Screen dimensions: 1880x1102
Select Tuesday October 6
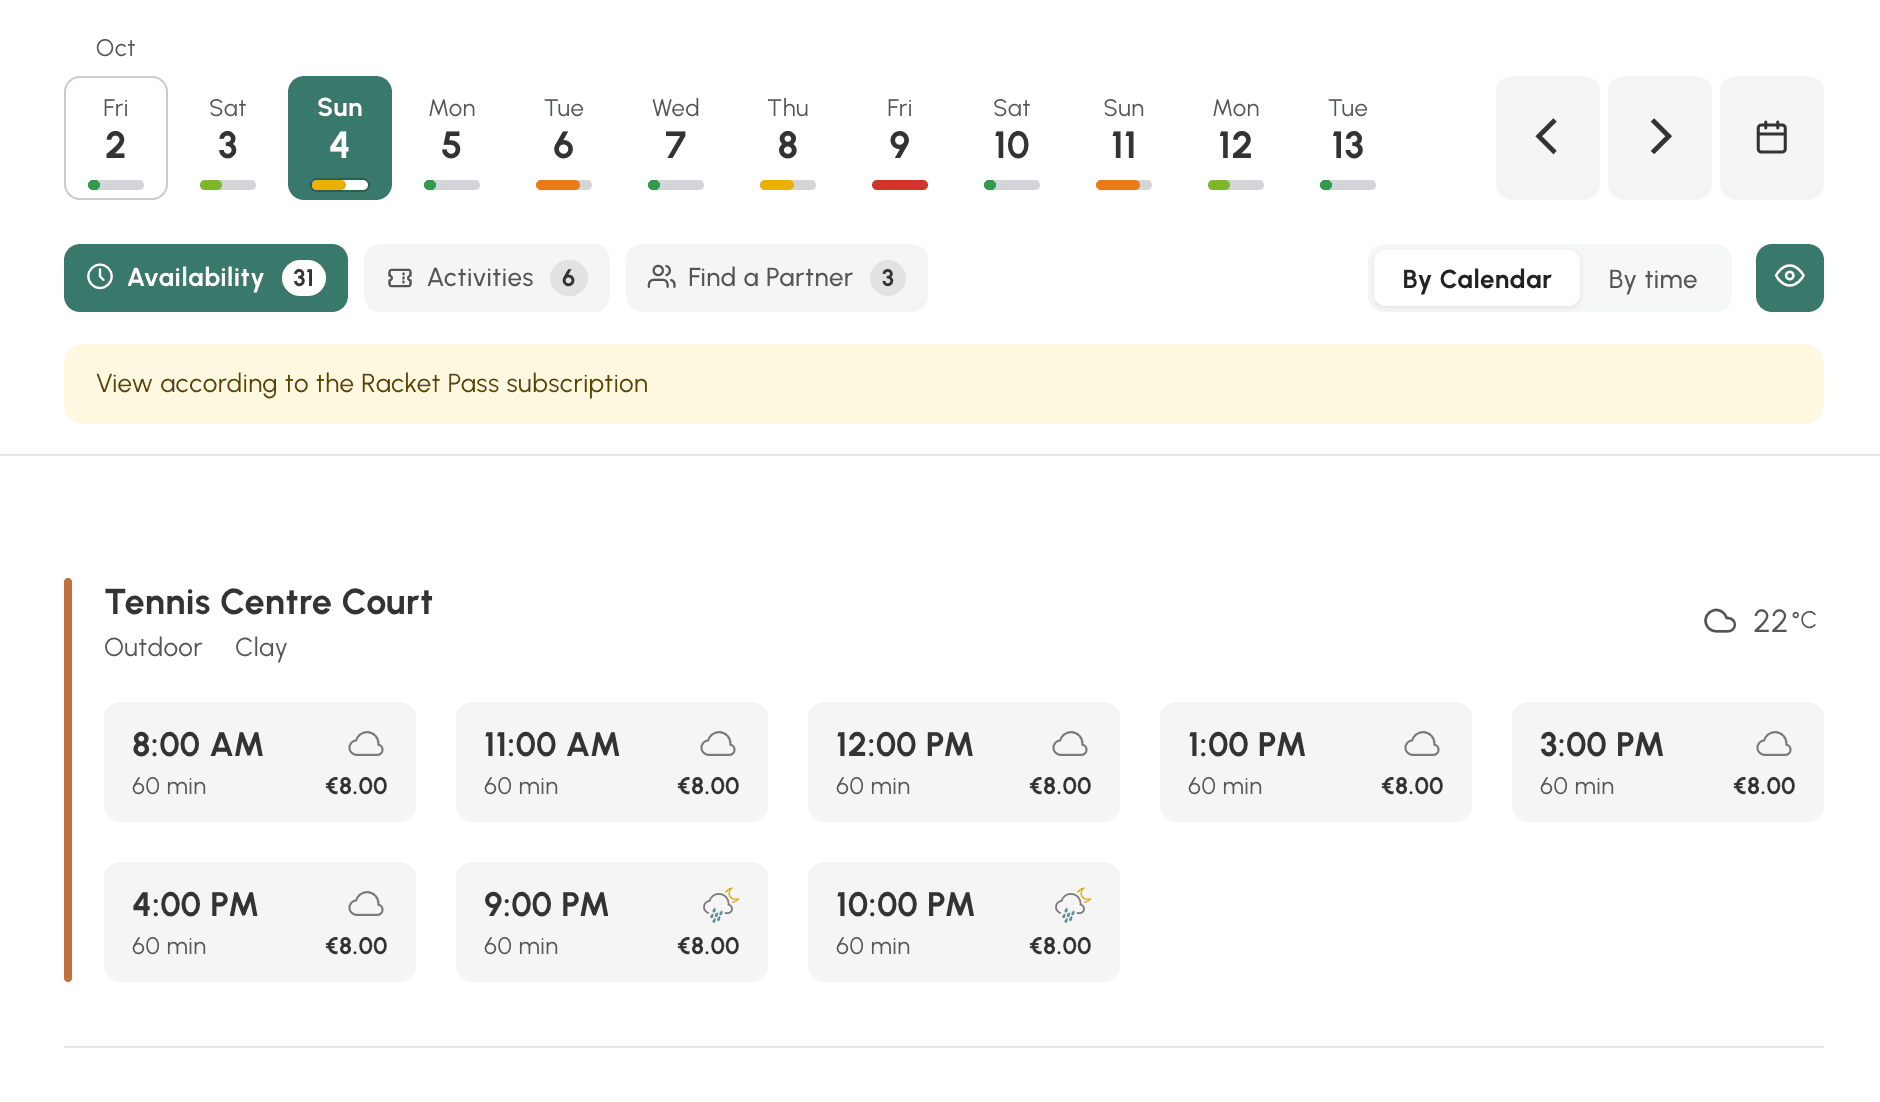(564, 138)
